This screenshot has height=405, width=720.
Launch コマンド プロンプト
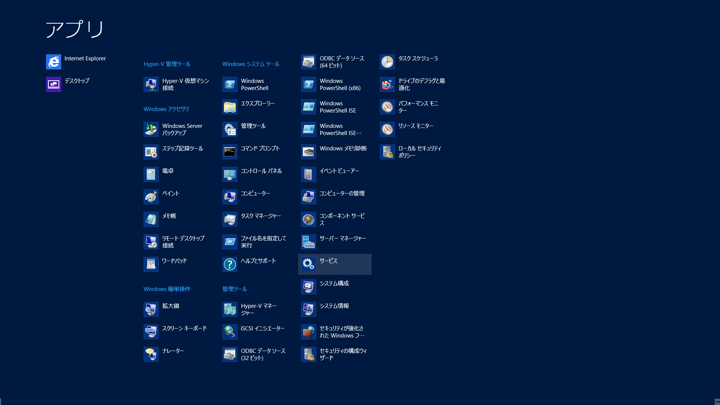click(256, 152)
